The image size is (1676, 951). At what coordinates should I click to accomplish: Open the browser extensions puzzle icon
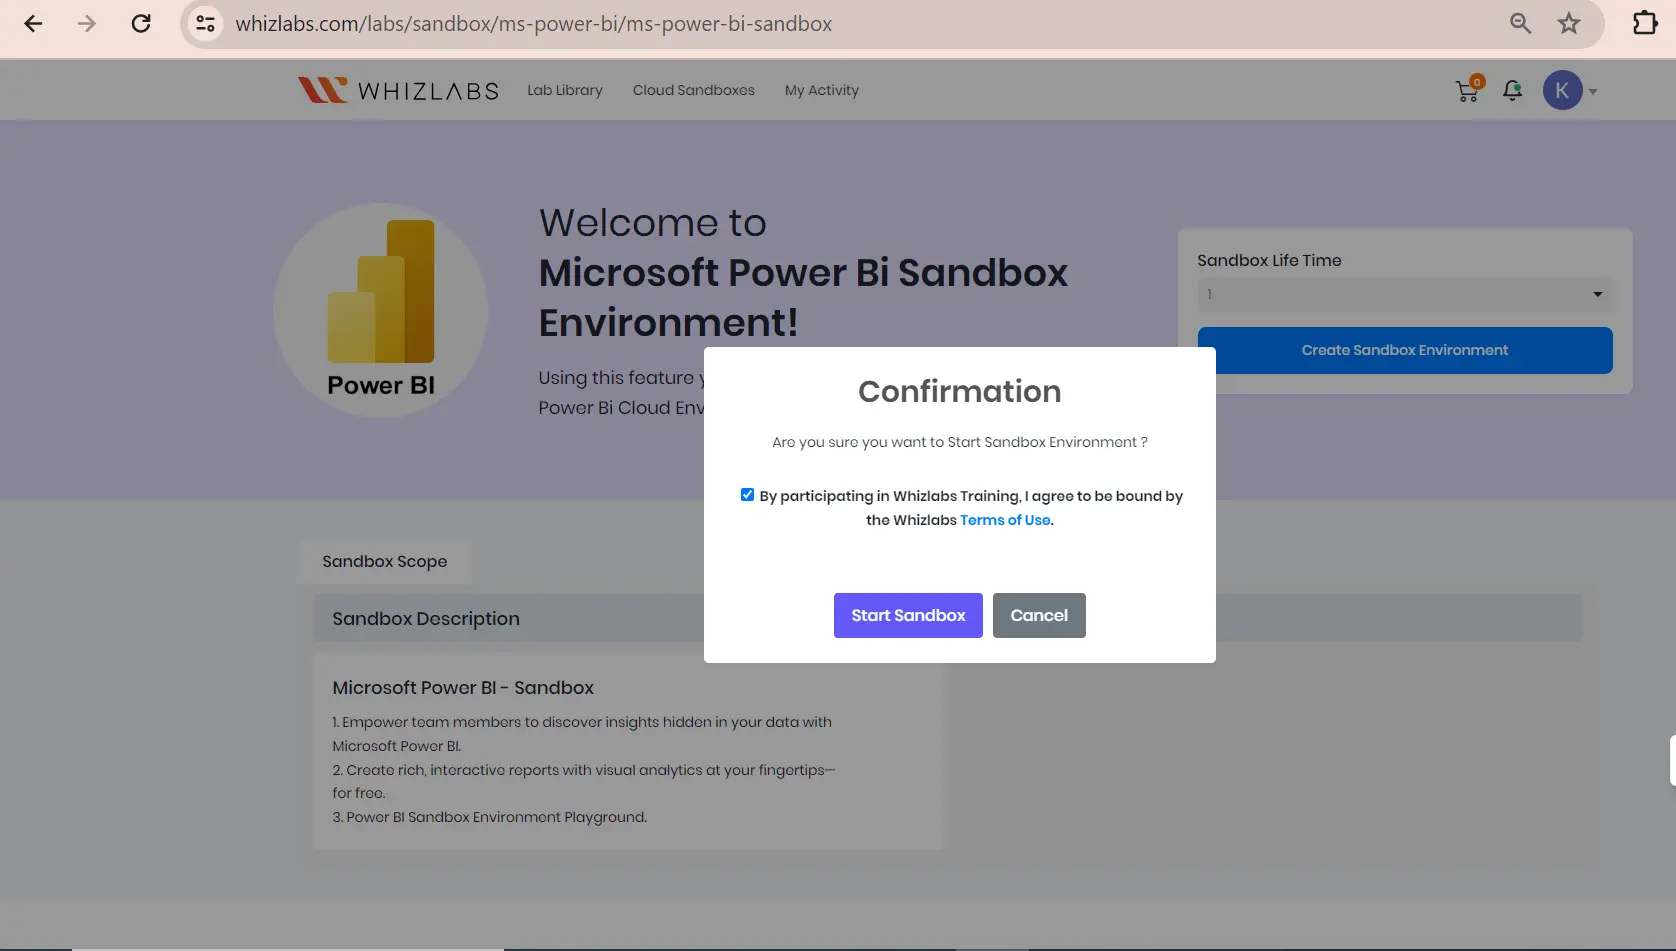[x=1645, y=23]
